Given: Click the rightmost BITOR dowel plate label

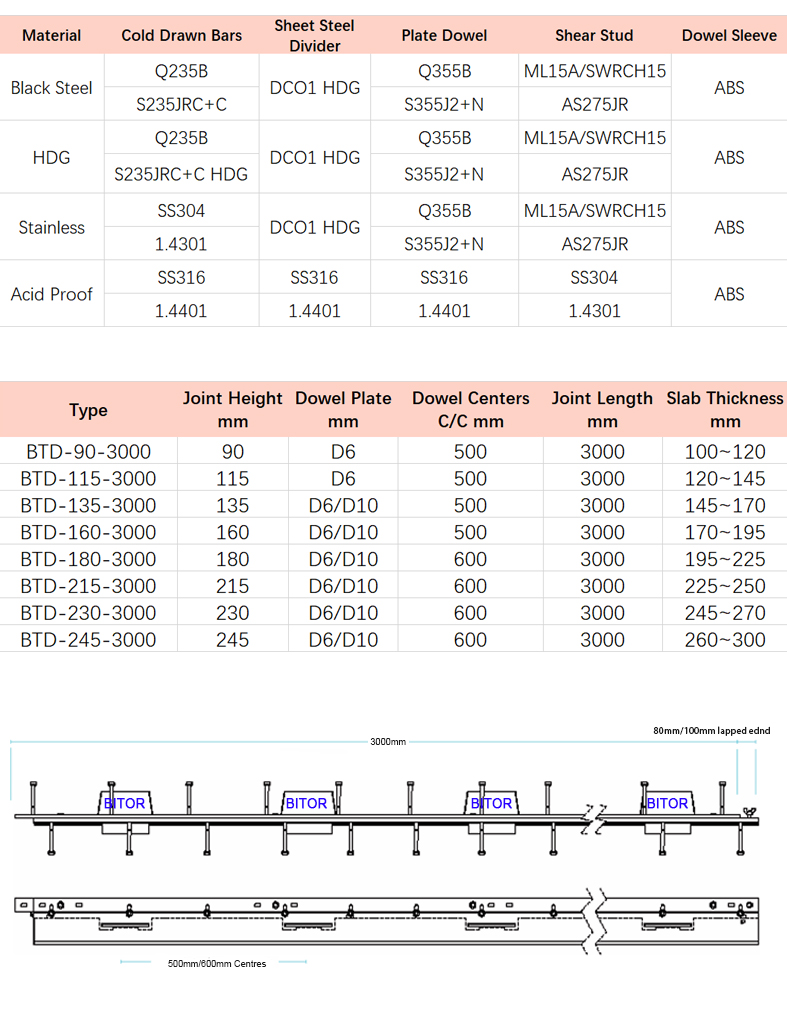Looking at the screenshot, I should tap(667, 803).
